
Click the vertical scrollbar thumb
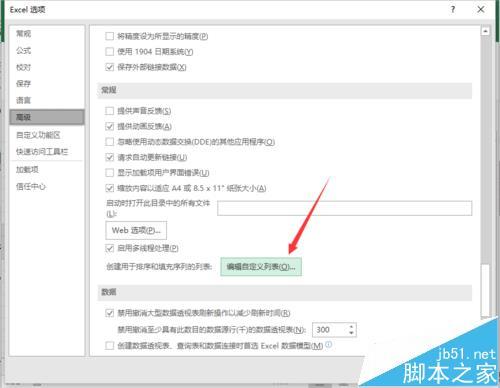tap(485, 290)
